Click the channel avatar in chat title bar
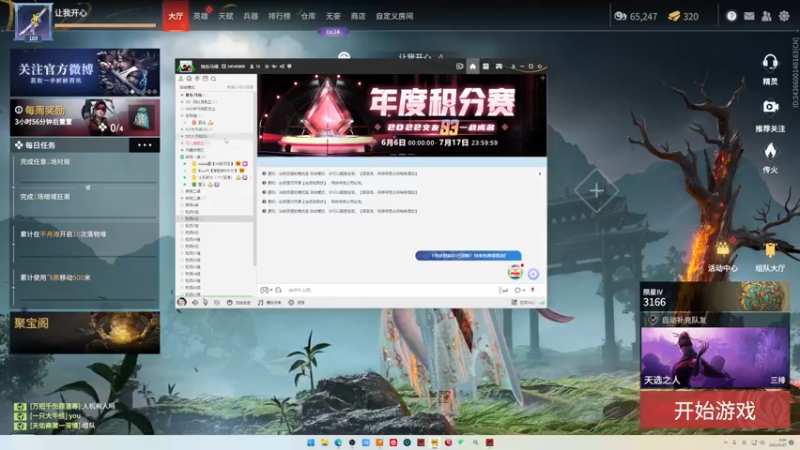The image size is (800, 450). 186,66
